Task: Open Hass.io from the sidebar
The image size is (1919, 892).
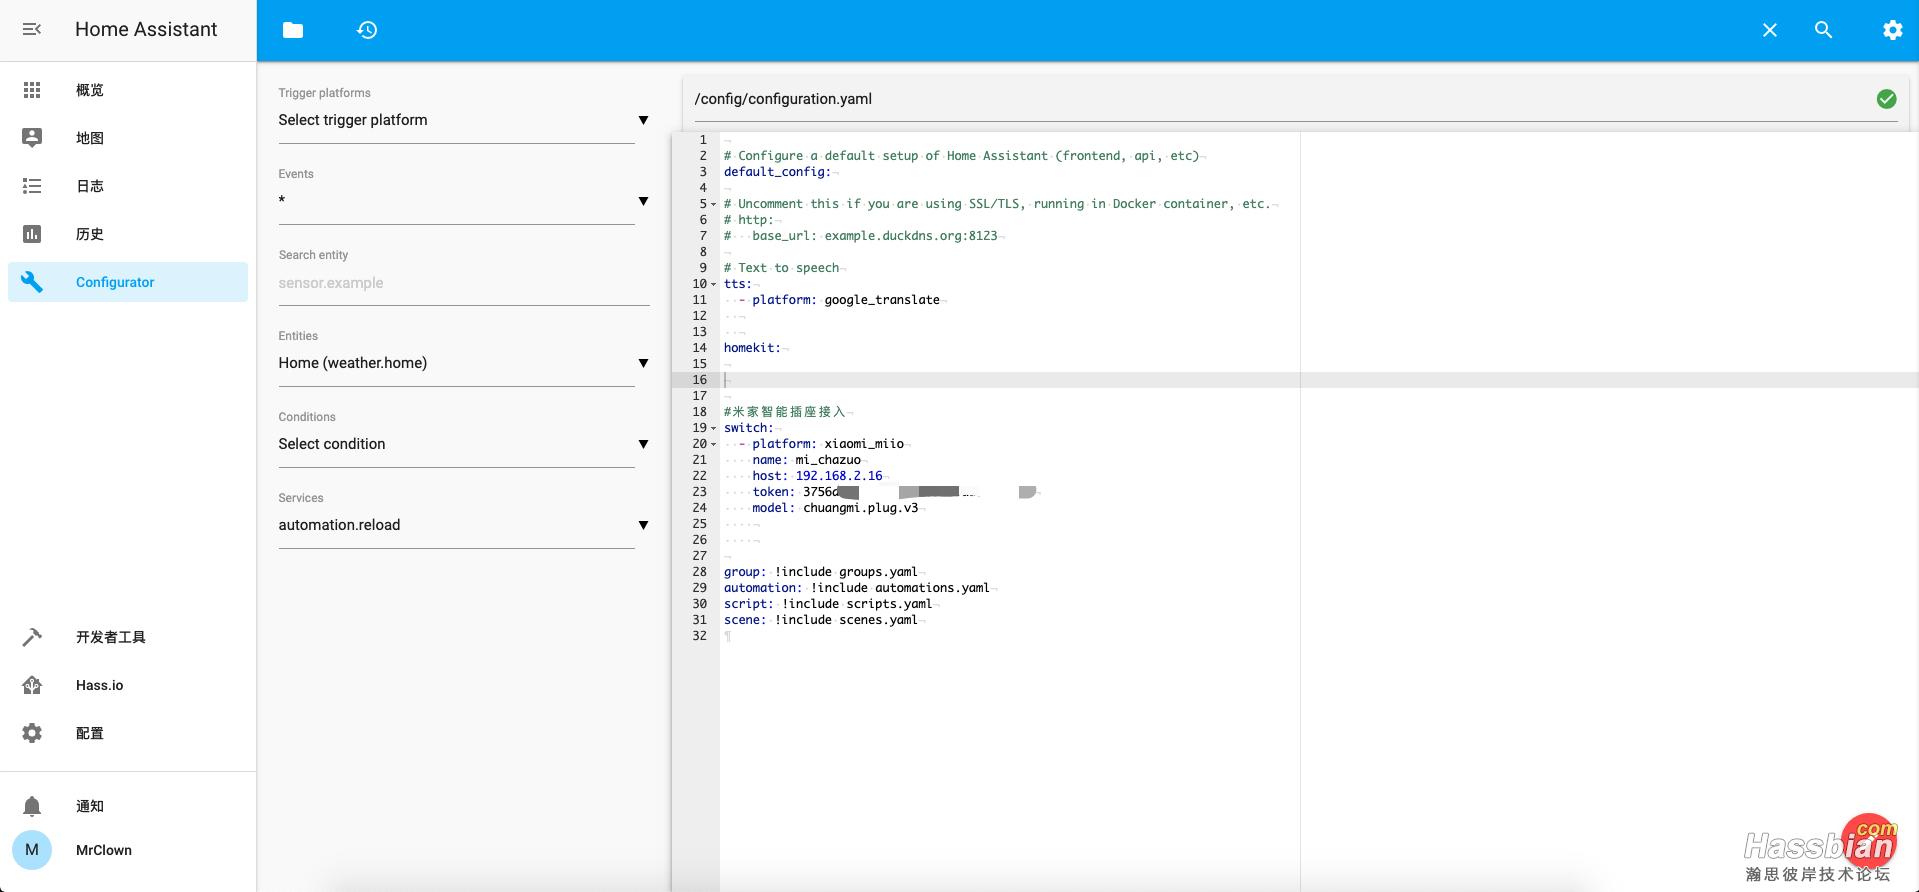Action: pyautogui.click(x=128, y=685)
